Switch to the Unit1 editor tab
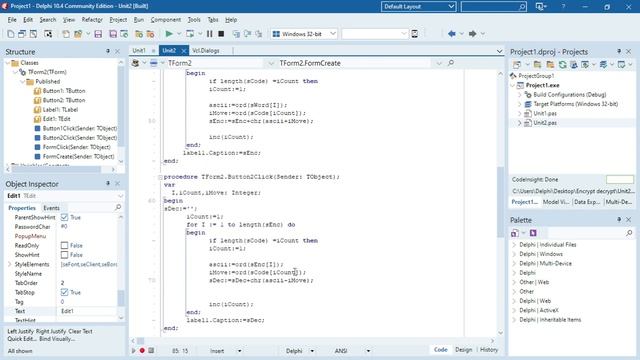The width and height of the screenshot is (640, 360). [139, 51]
